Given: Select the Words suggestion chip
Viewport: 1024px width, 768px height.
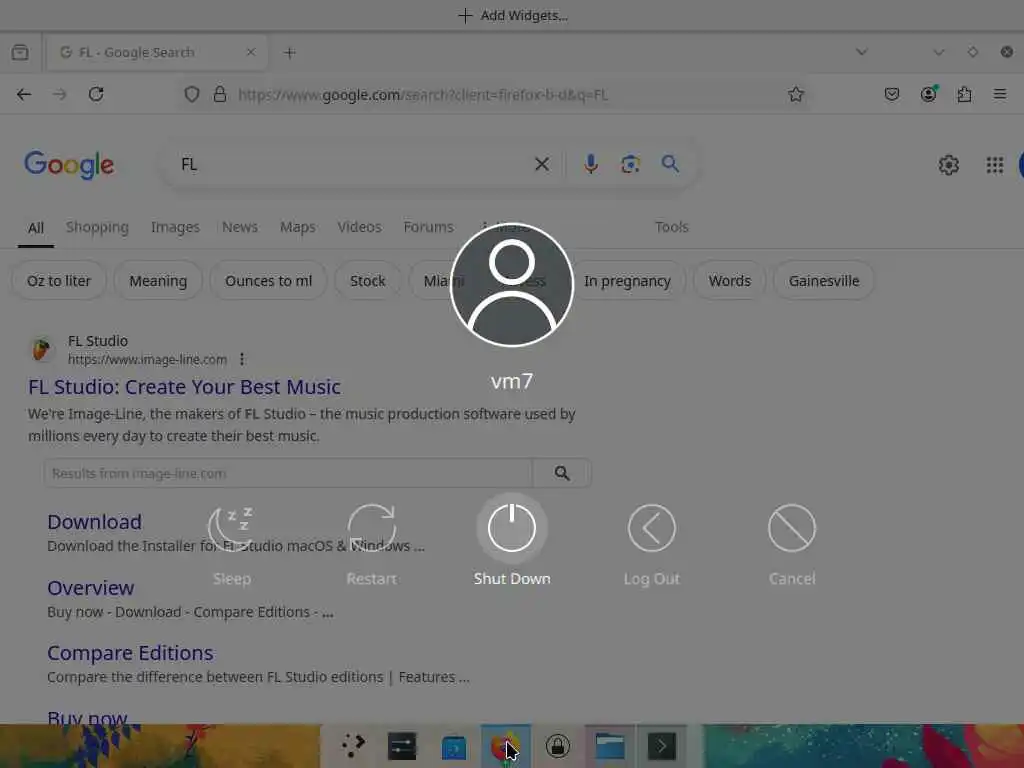Looking at the screenshot, I should click(x=729, y=281).
